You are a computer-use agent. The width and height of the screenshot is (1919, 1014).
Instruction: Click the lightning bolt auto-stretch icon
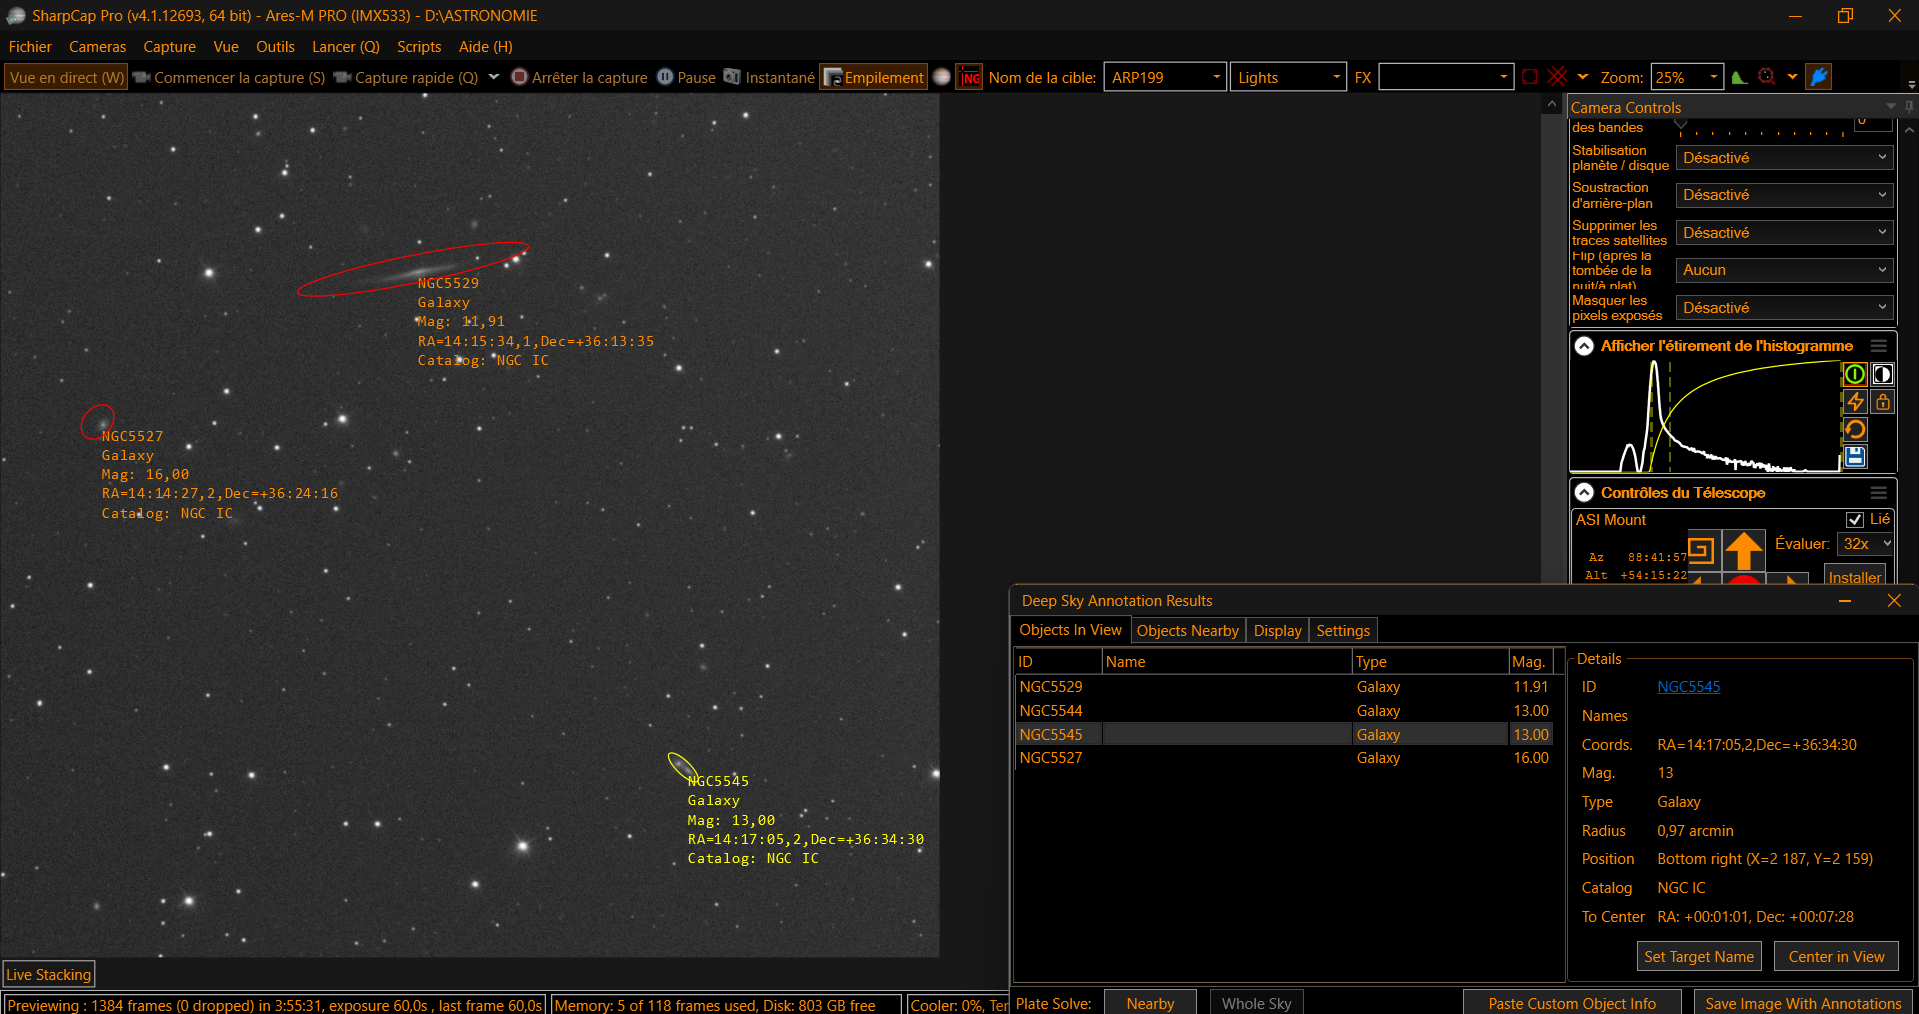tap(1855, 402)
